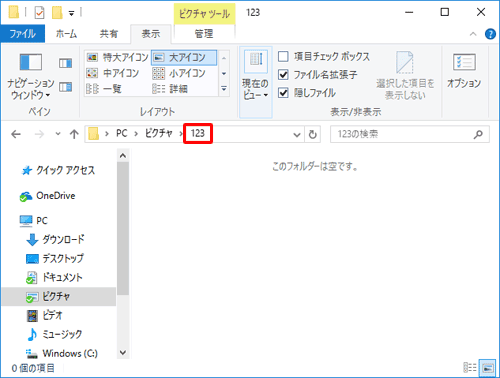Image resolution: width=500 pixels, height=378 pixels.
Task: Open the 管理 tab under ピクチャ ツール
Action: 204,34
